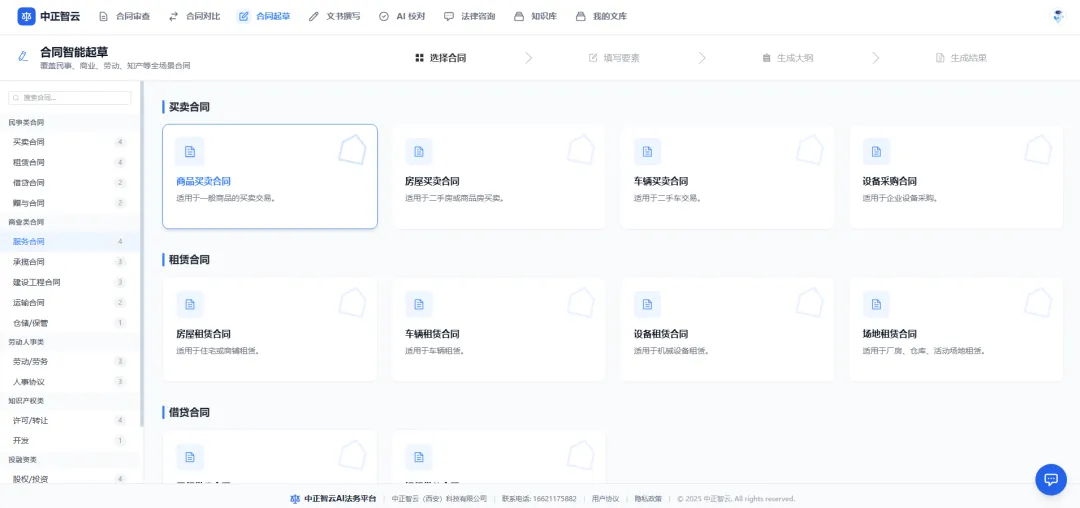Viewport: 1080px width, 508px height.
Task: Open the 文书撰写 tab
Action: coord(335,16)
